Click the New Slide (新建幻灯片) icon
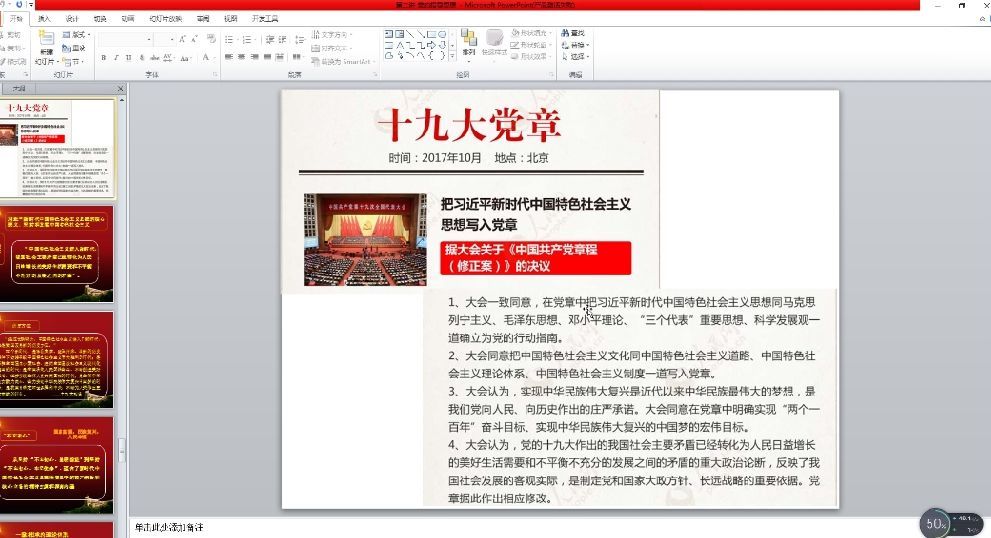Image resolution: width=991 pixels, height=538 pixels. pos(46,42)
